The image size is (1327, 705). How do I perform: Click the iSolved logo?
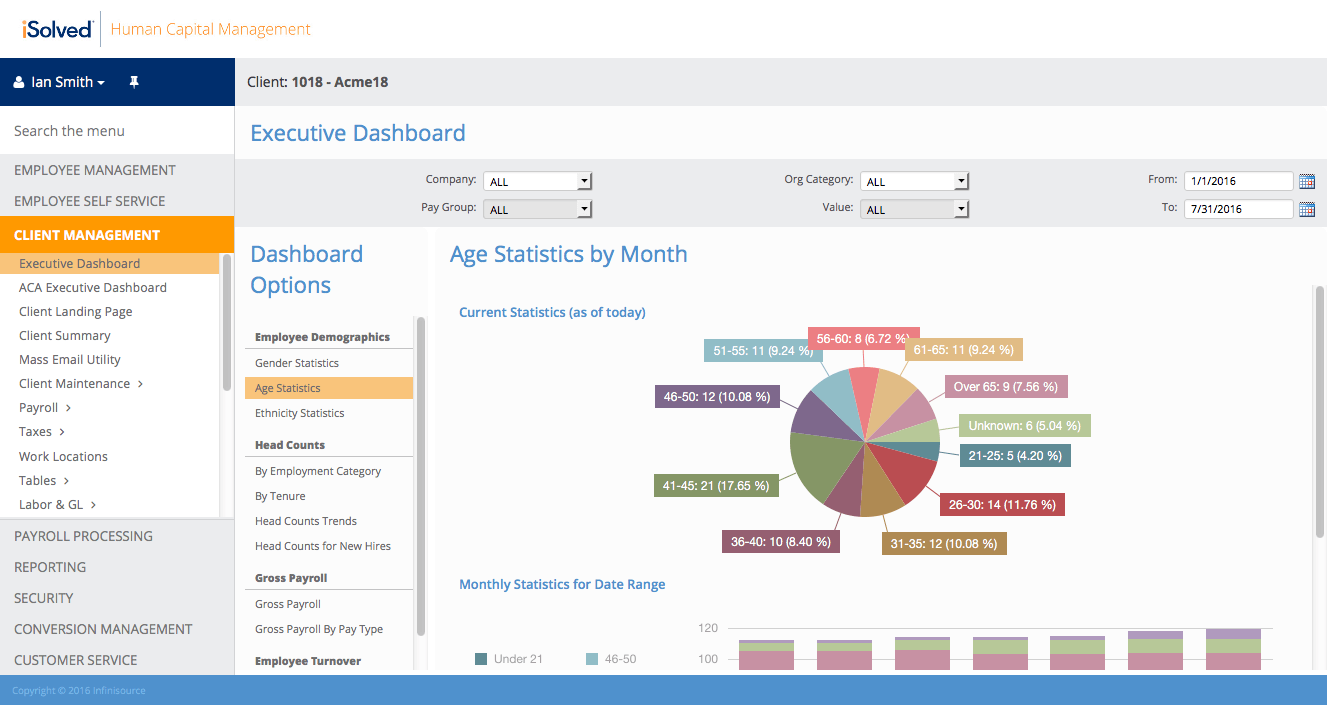point(57,29)
